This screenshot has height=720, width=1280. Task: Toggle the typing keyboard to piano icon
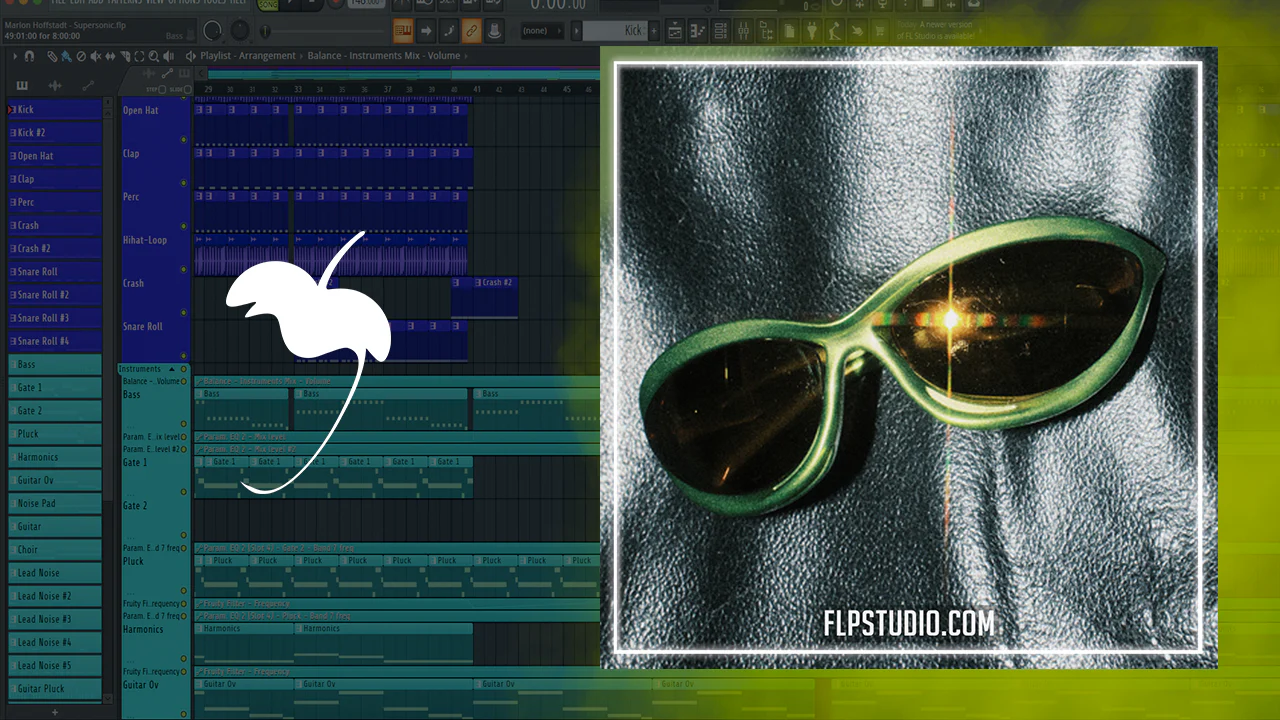tap(404, 31)
